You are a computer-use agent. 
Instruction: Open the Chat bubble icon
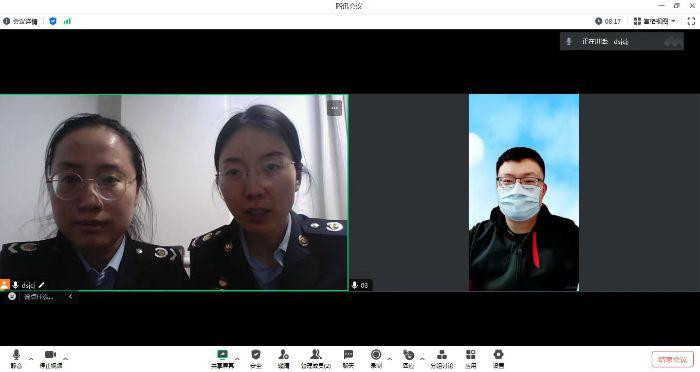348,359
